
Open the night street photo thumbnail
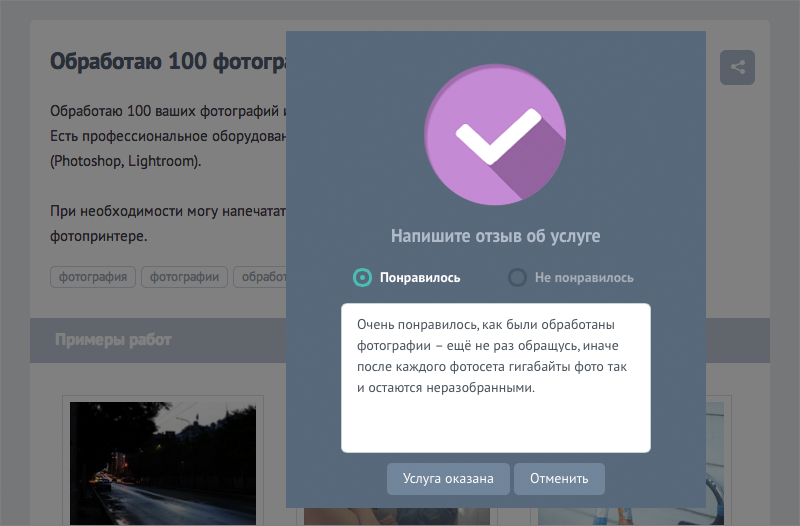(163, 463)
